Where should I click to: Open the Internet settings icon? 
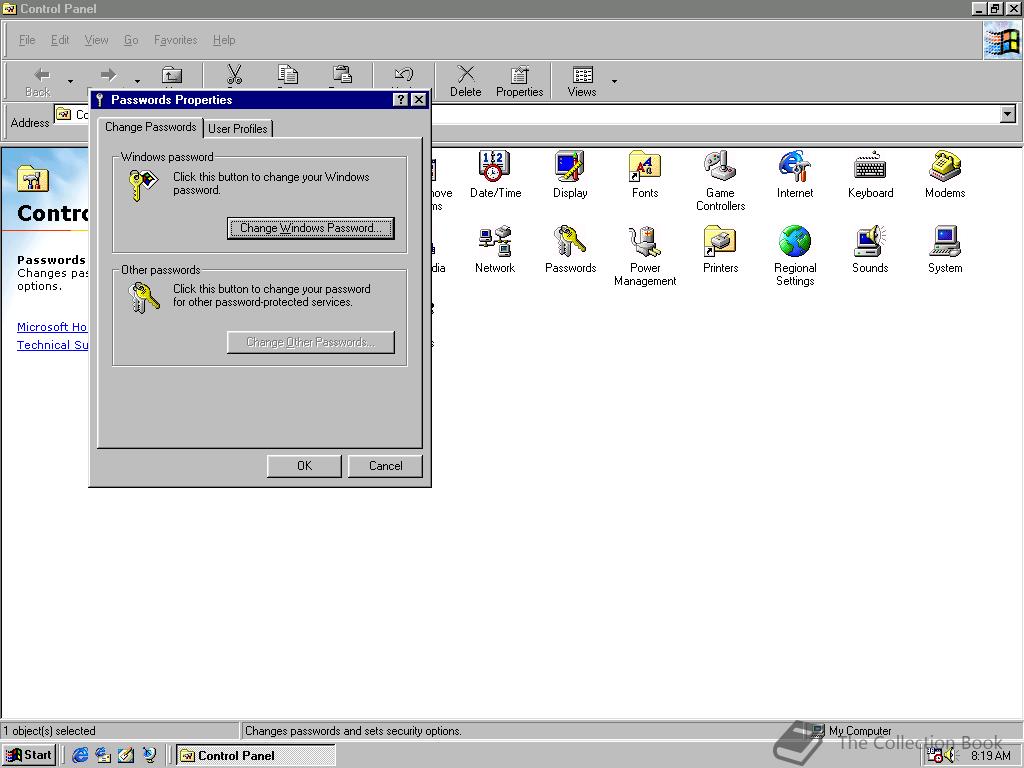[x=795, y=174]
